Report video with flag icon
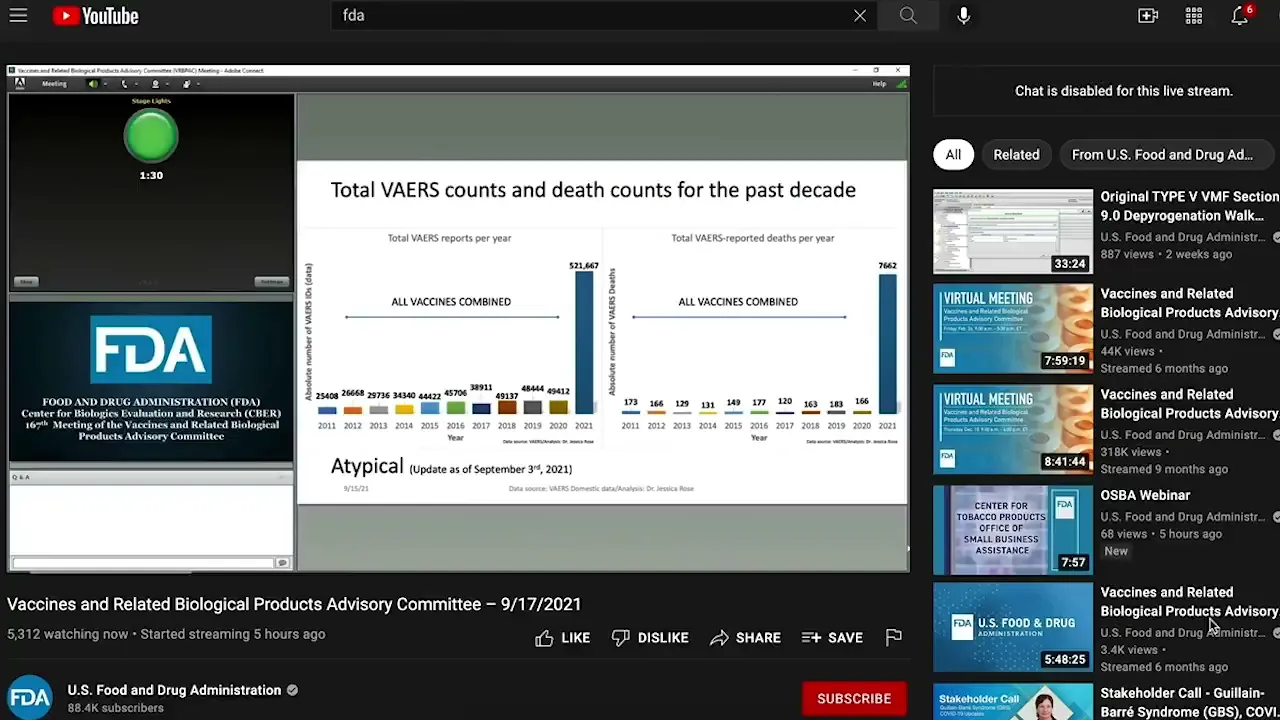 [894, 637]
